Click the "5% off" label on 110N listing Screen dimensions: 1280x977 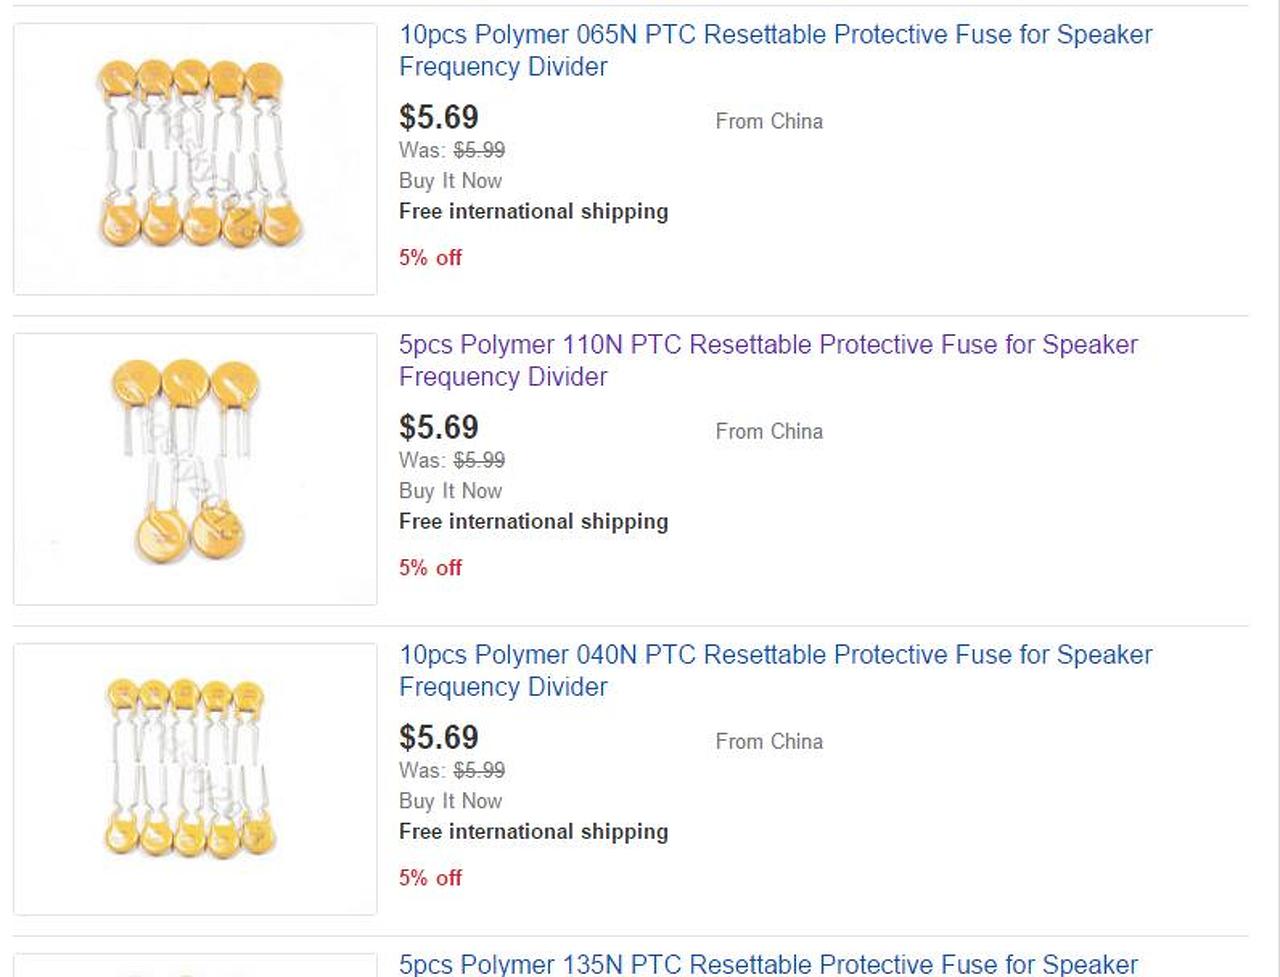click(430, 567)
